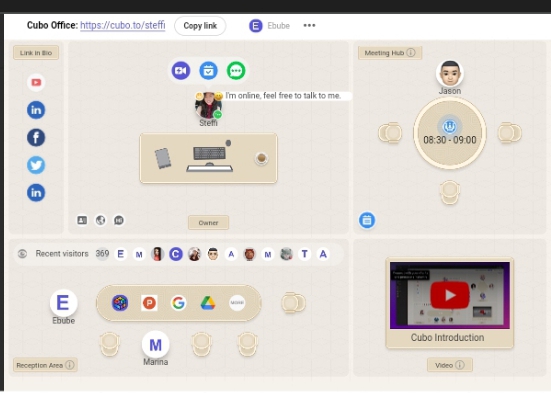The height and width of the screenshot is (398, 551).
Task: Click the More button on reception table
Action: coord(237,303)
